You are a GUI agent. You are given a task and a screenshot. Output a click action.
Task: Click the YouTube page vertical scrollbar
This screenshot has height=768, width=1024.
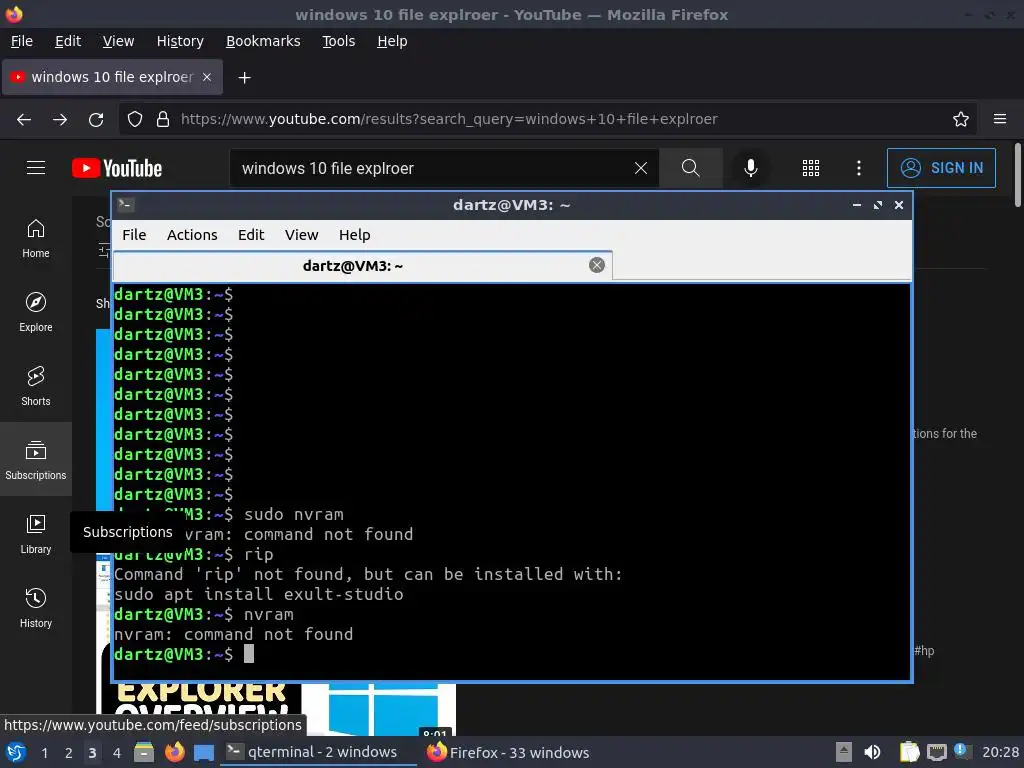(1017, 176)
